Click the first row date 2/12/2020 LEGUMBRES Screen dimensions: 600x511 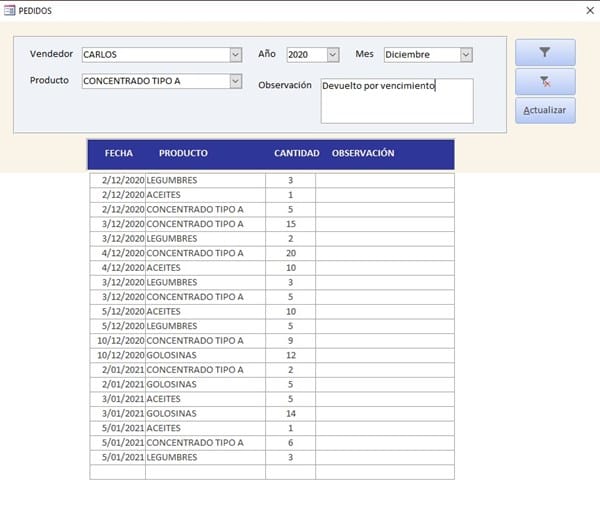(120, 180)
